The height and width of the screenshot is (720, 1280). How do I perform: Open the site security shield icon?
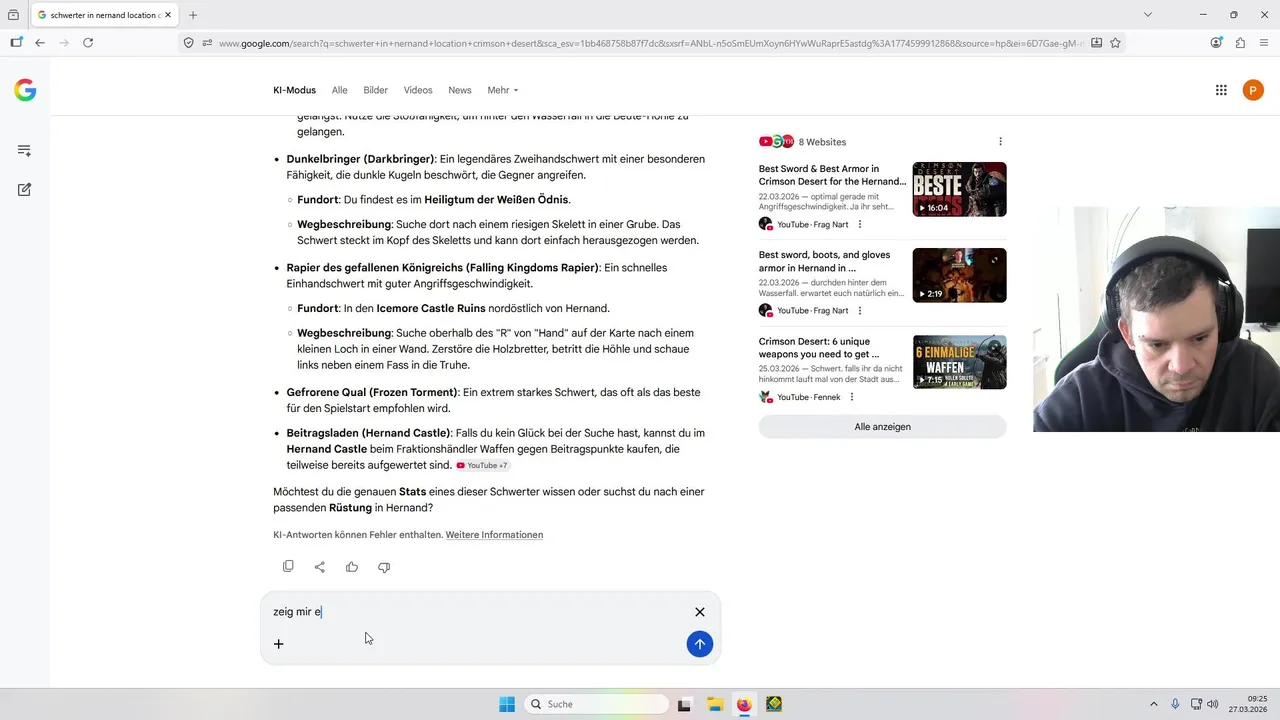point(188,43)
